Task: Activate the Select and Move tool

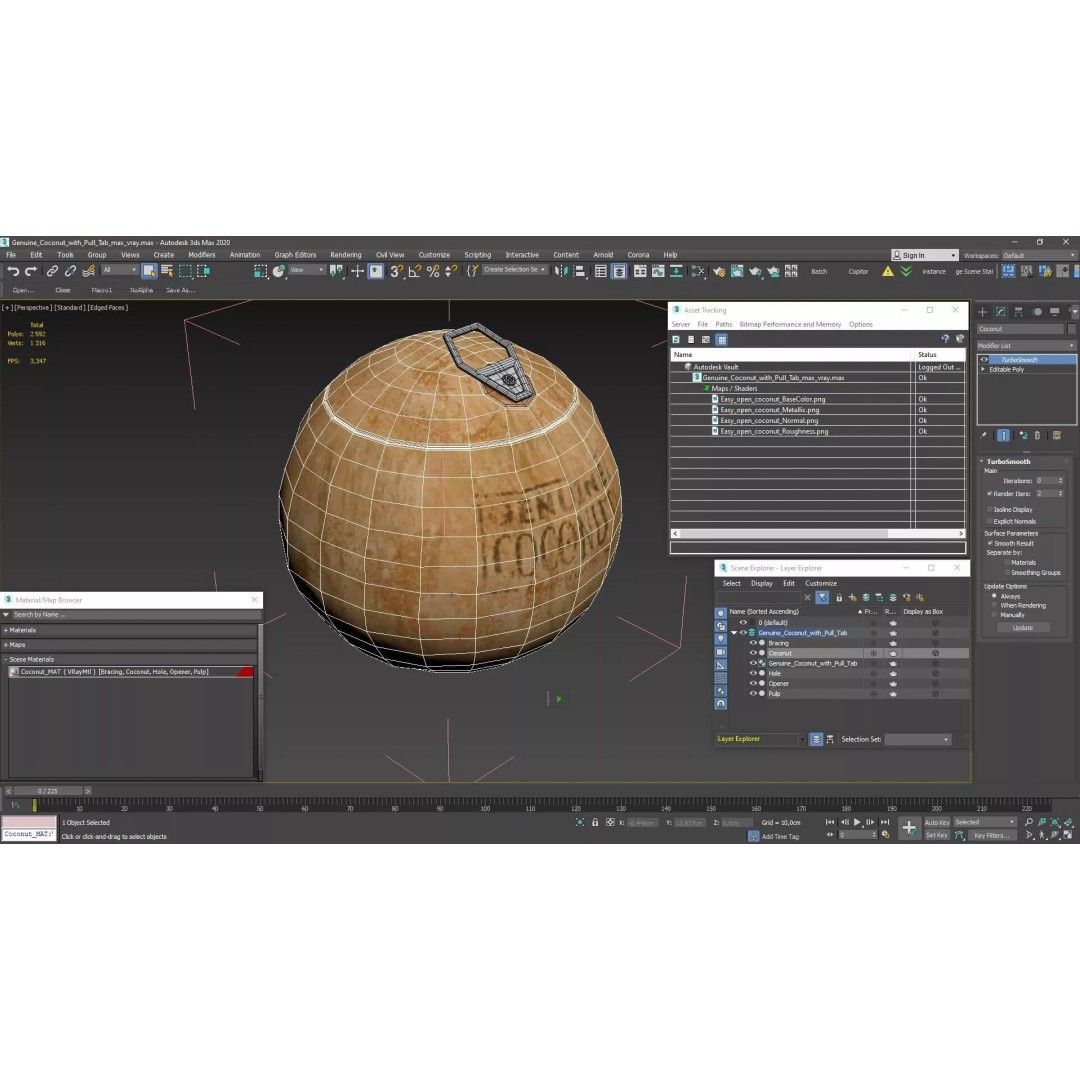Action: (357, 271)
